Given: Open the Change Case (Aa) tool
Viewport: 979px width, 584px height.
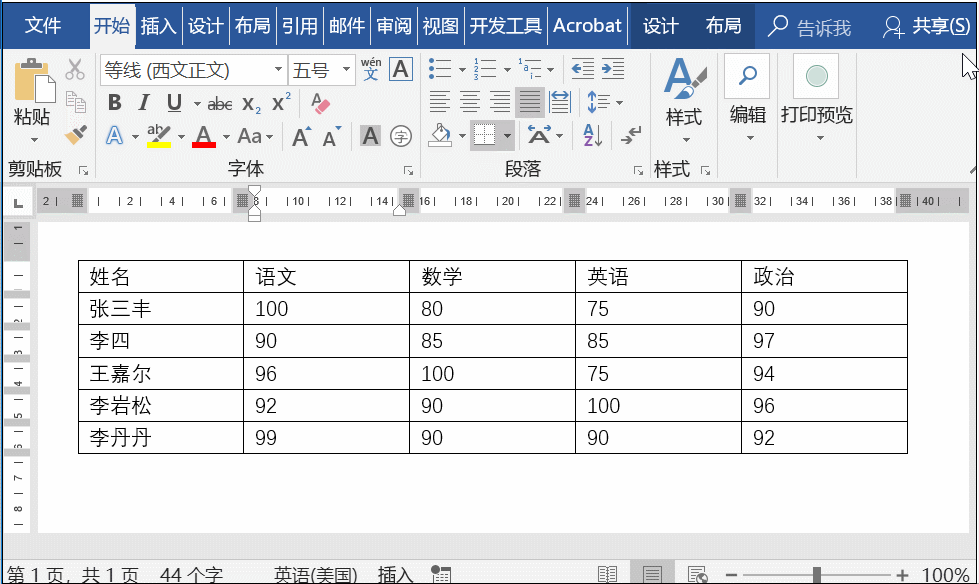Looking at the screenshot, I should coord(250,135).
